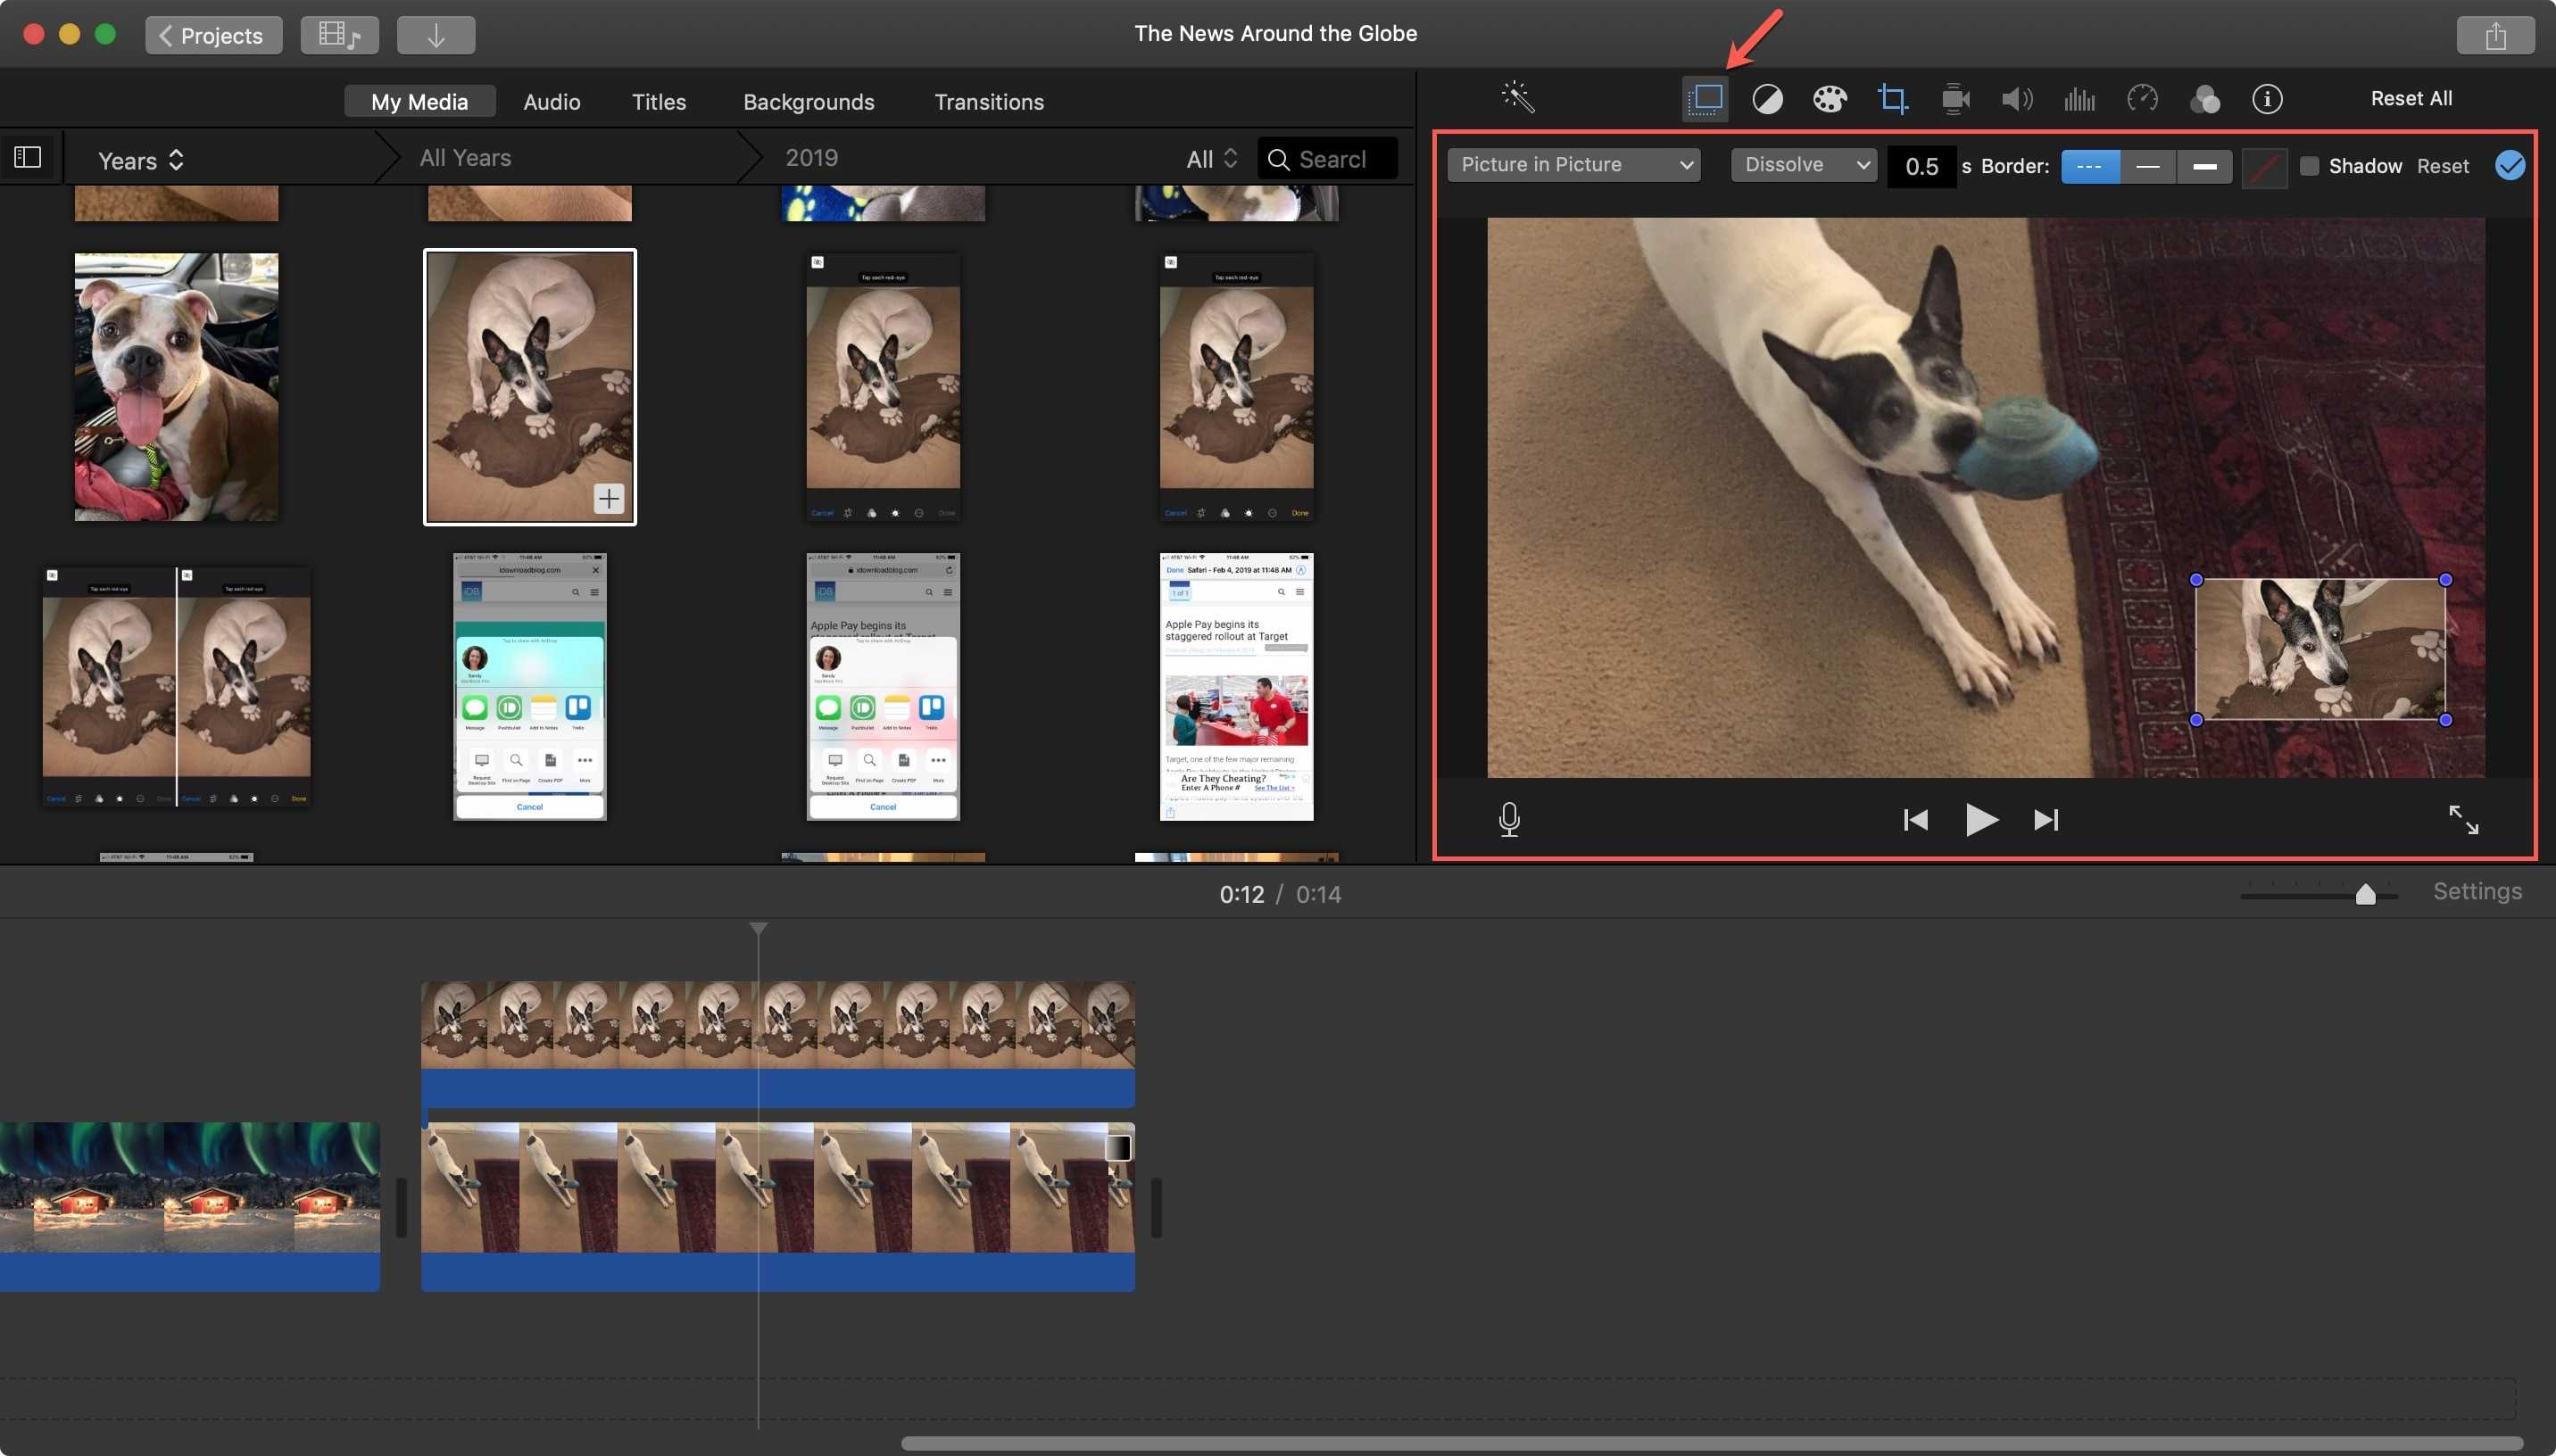Click the plus badge on selected dog photo

[609, 497]
